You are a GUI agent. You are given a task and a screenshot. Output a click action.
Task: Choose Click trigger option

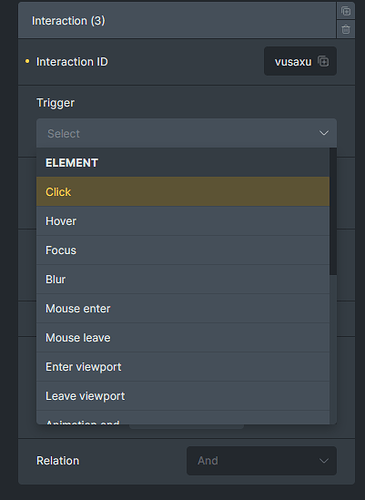[183, 192]
